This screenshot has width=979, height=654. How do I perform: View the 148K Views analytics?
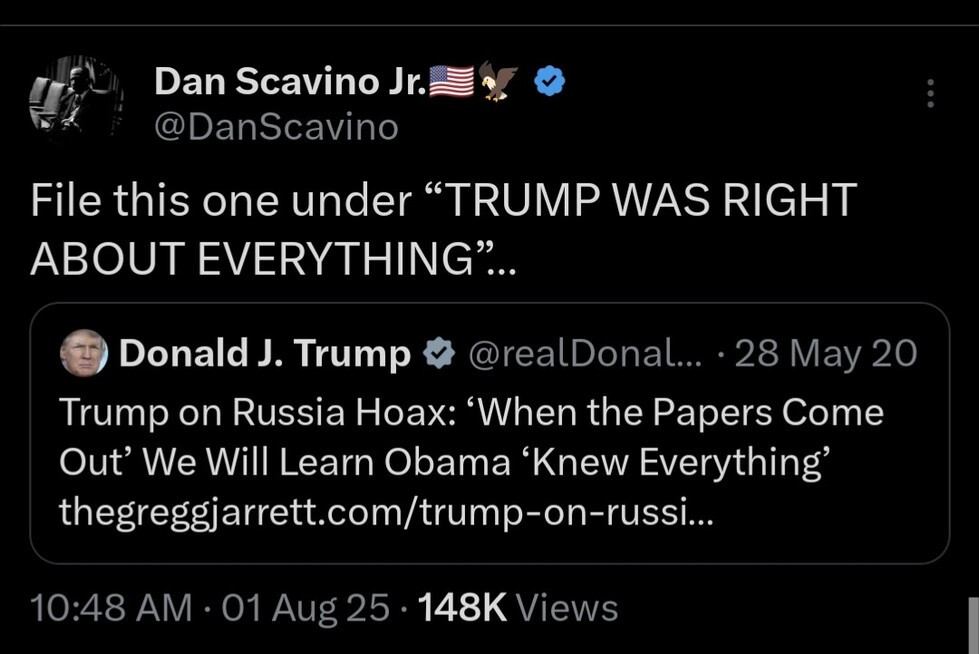517,608
